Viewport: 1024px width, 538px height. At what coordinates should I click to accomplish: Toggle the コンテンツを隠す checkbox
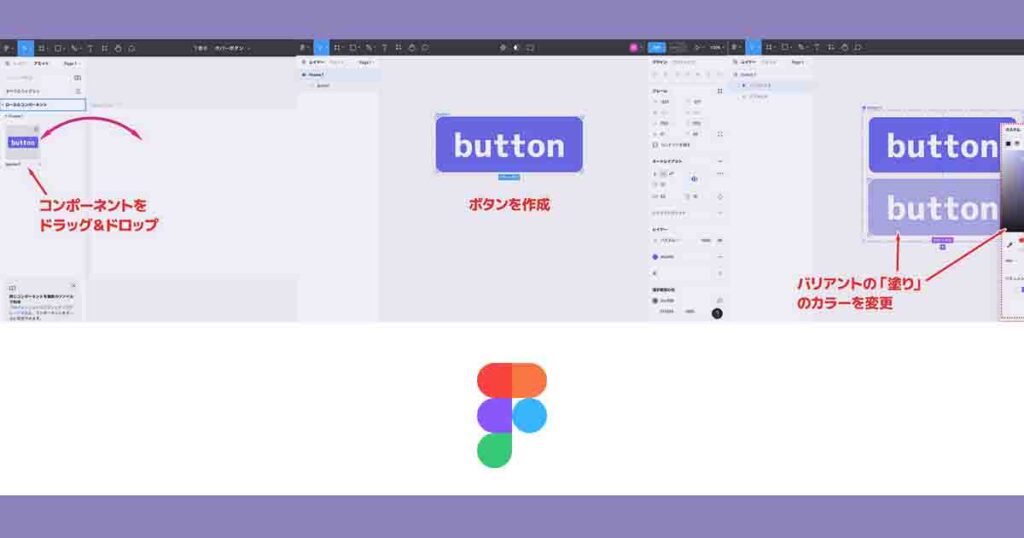pyautogui.click(x=655, y=145)
